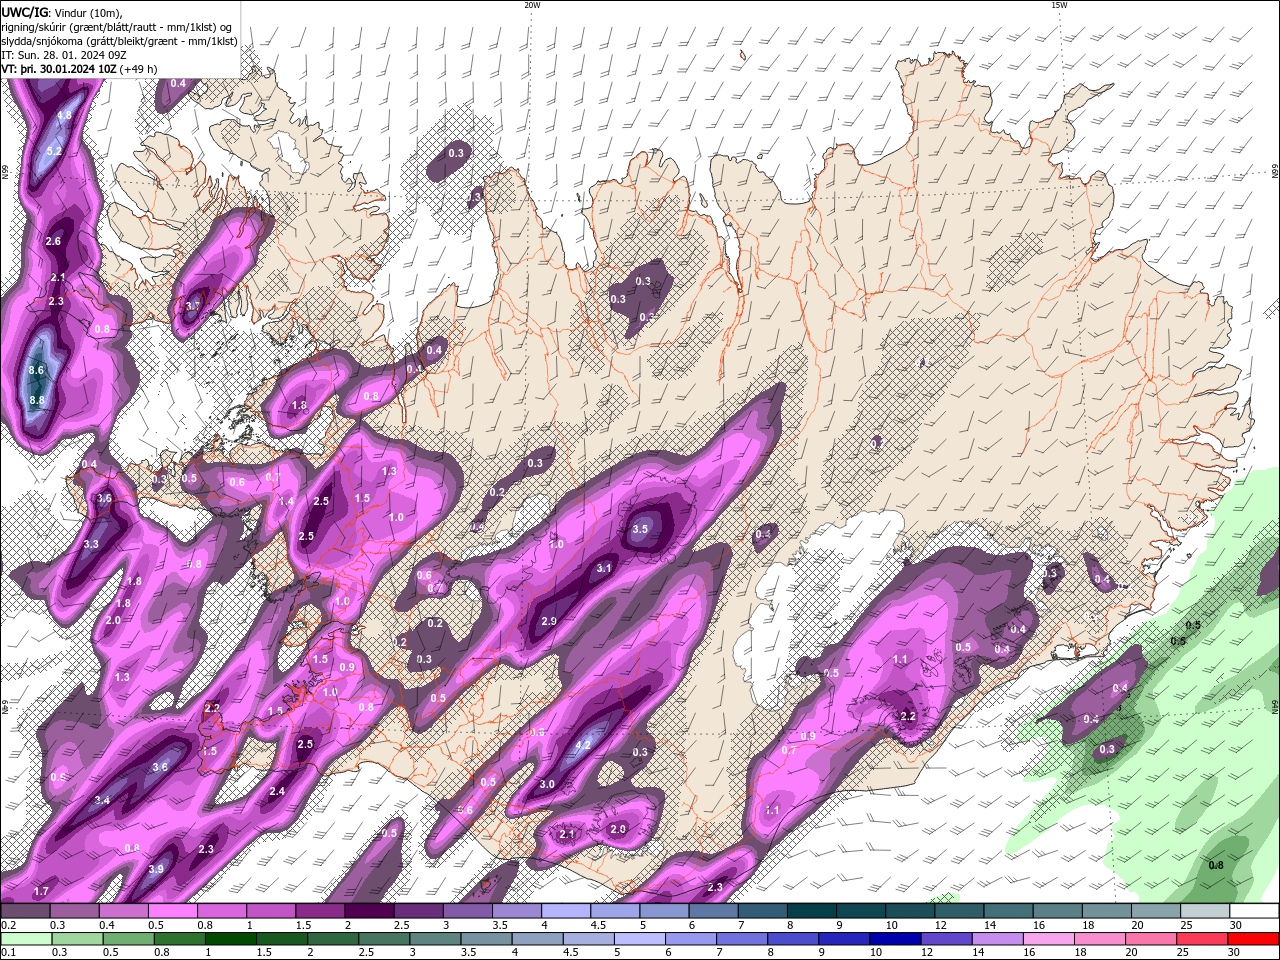Click the '1.7' precipitation value on the map

pos(41,891)
